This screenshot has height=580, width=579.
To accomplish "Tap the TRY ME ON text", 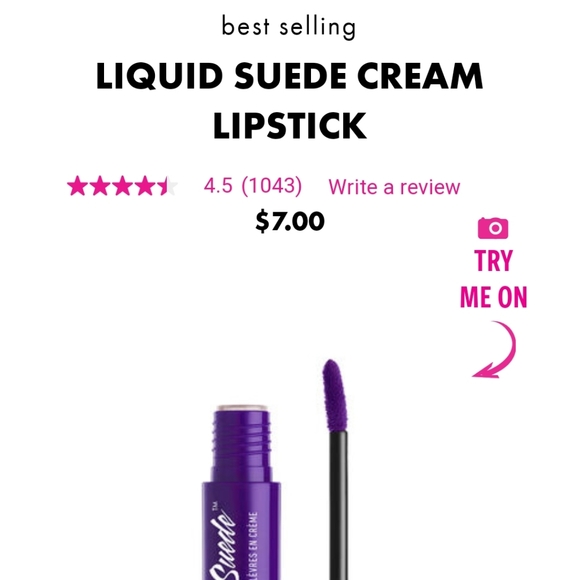I will pyautogui.click(x=494, y=279).
